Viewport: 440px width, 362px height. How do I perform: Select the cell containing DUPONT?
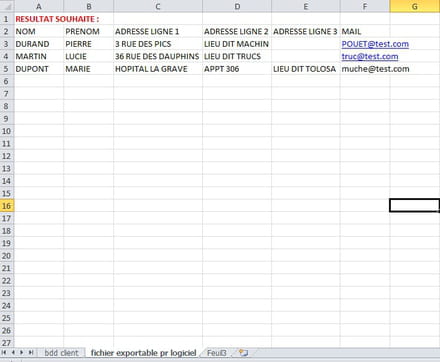point(39,69)
